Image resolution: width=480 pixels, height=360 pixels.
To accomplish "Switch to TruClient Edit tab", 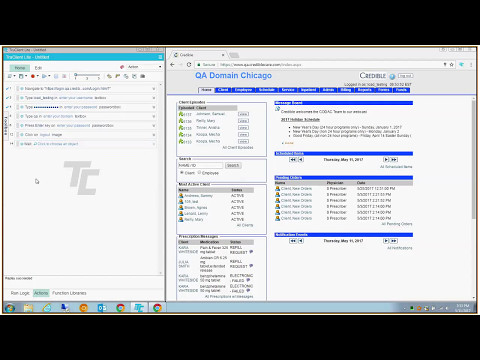I will point(38,68).
